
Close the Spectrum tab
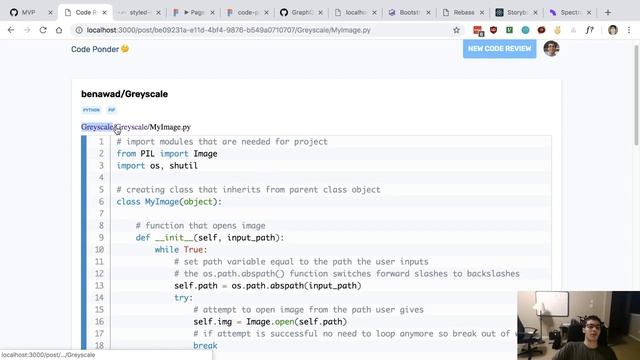pyautogui.click(x=589, y=13)
